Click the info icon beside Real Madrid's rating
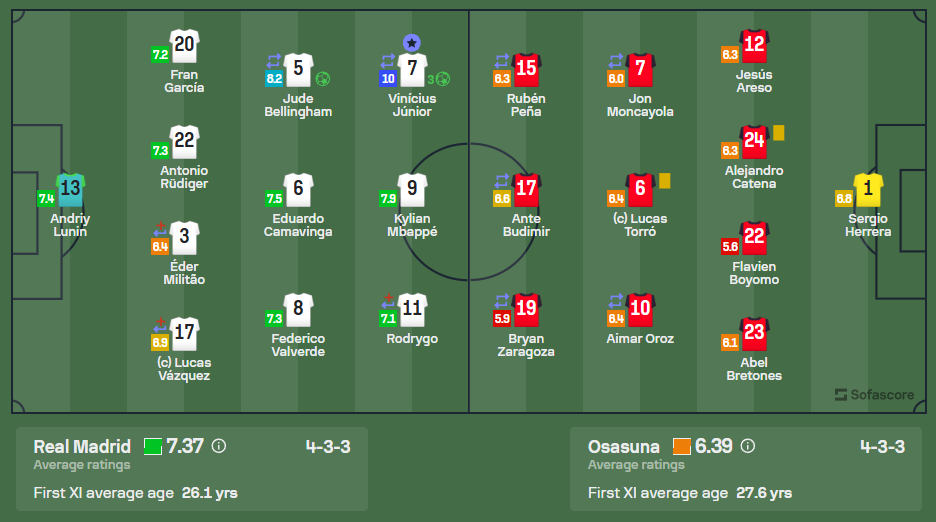This screenshot has height=522, width=936. coord(219,447)
